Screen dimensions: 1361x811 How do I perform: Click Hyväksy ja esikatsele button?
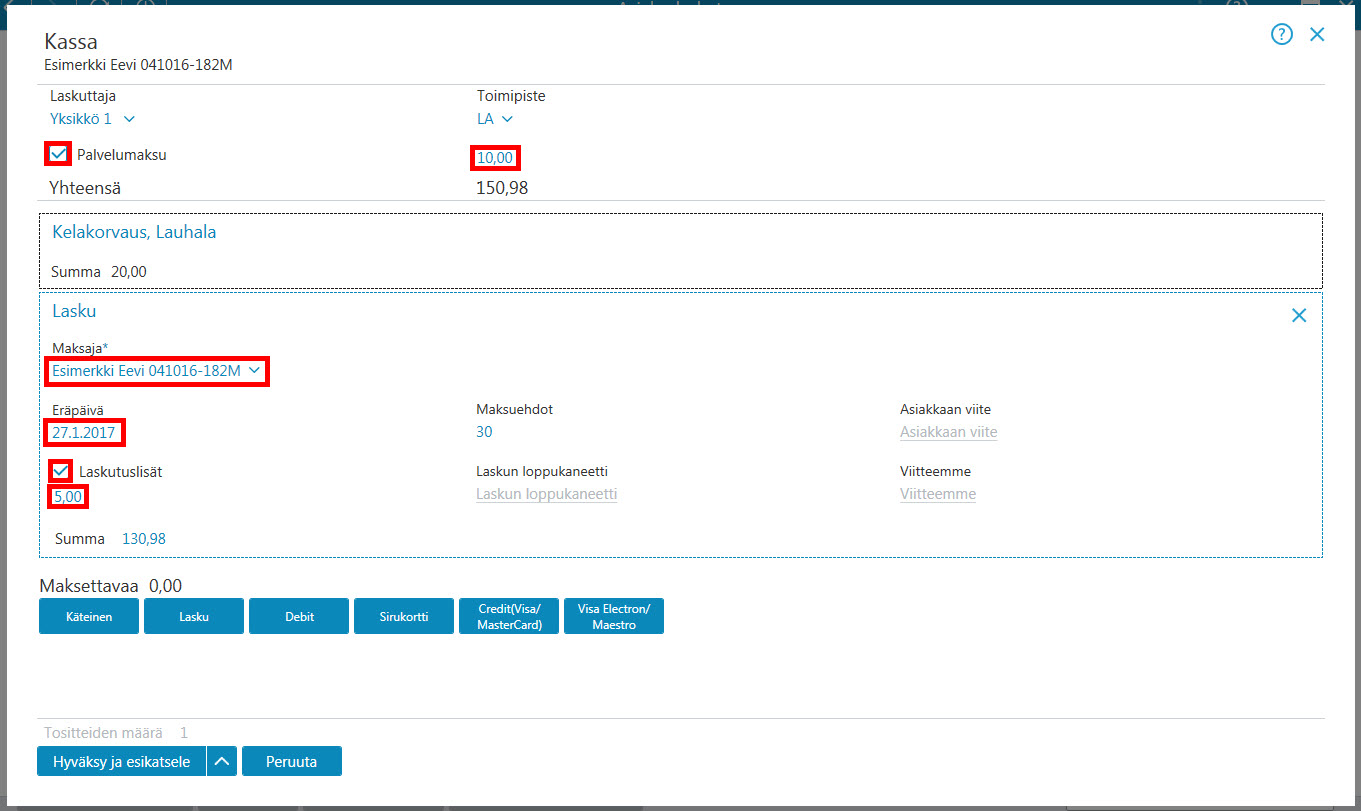point(121,761)
